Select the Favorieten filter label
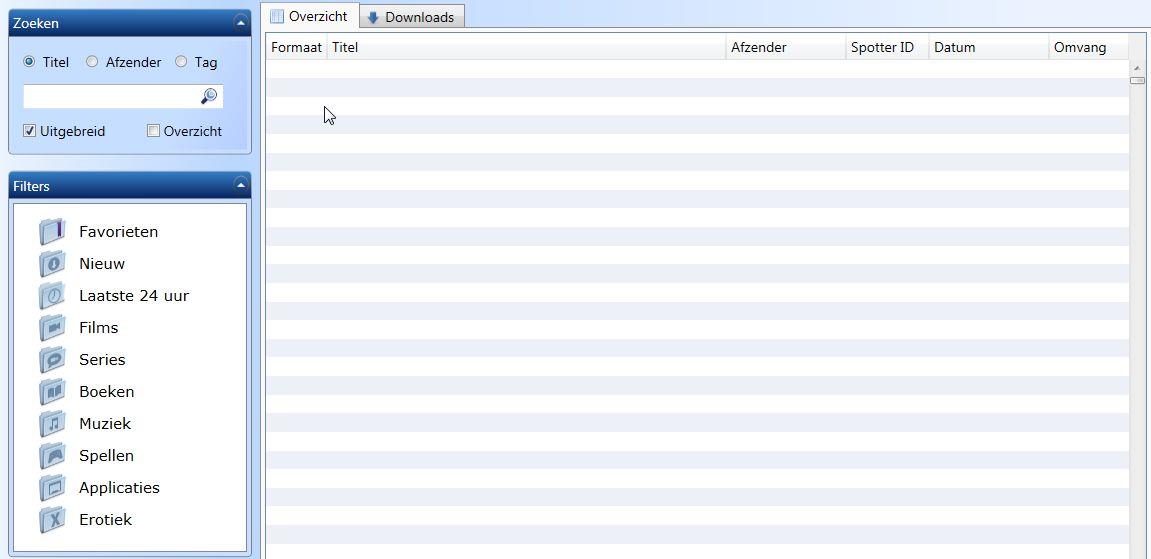 pos(119,232)
